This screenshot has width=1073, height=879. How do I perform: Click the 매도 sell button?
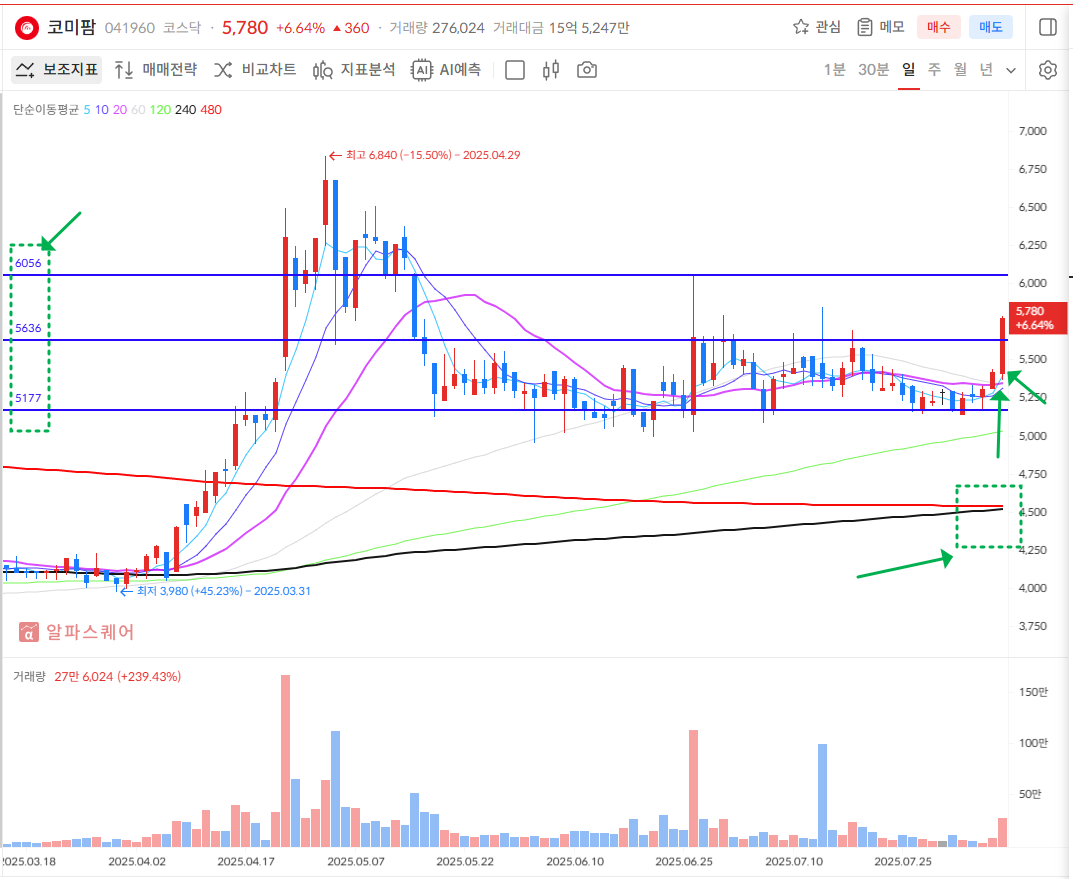[x=990, y=27]
